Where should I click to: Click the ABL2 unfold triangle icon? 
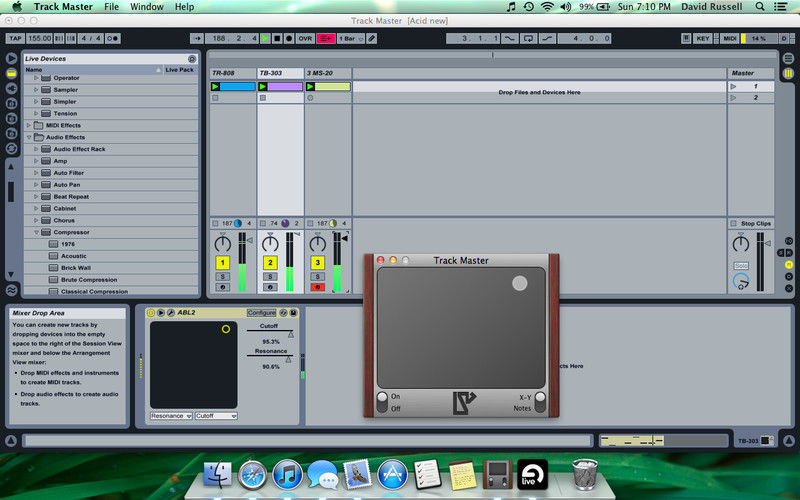[x=161, y=313]
